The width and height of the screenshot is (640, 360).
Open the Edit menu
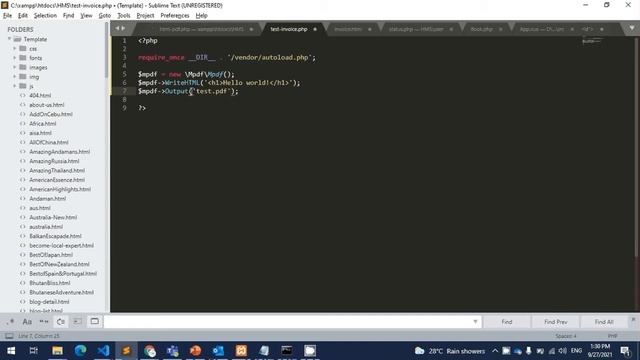[23, 16]
